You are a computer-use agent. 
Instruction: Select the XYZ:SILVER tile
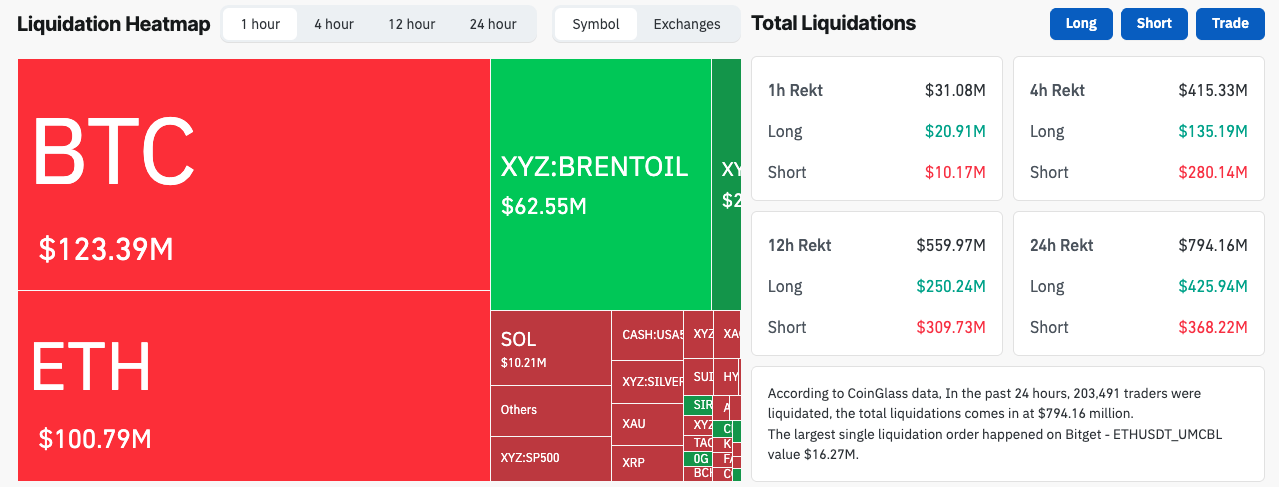[x=648, y=381]
